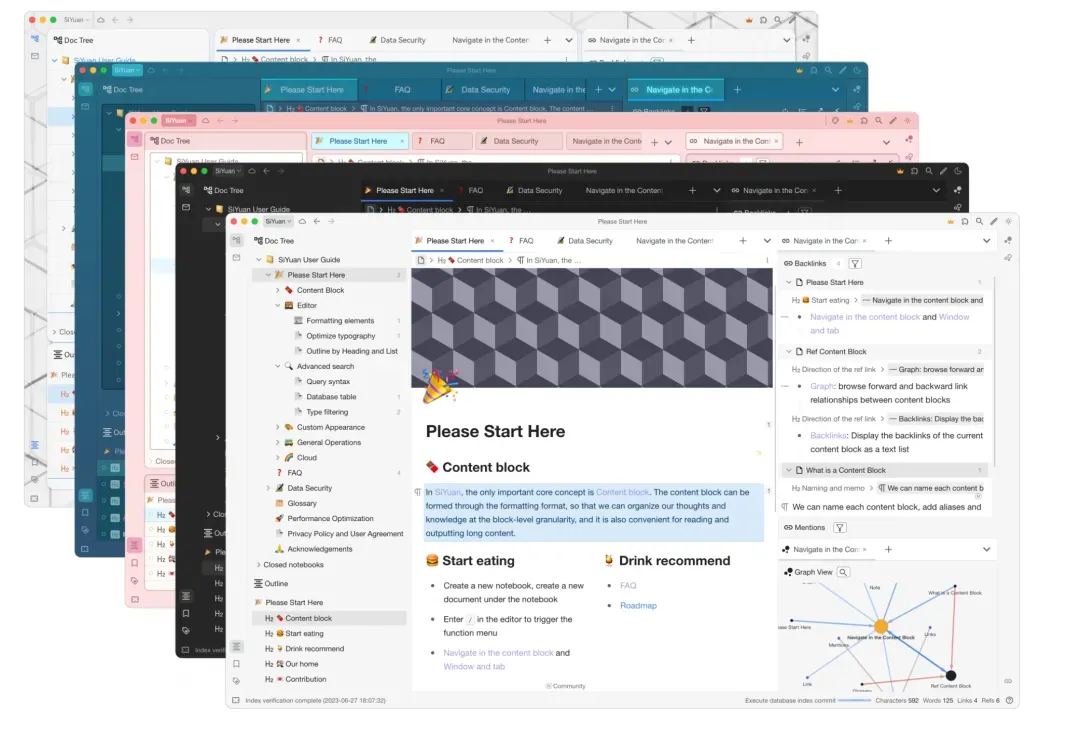Toggle light/dark appearance mode sun icon

point(1008,221)
